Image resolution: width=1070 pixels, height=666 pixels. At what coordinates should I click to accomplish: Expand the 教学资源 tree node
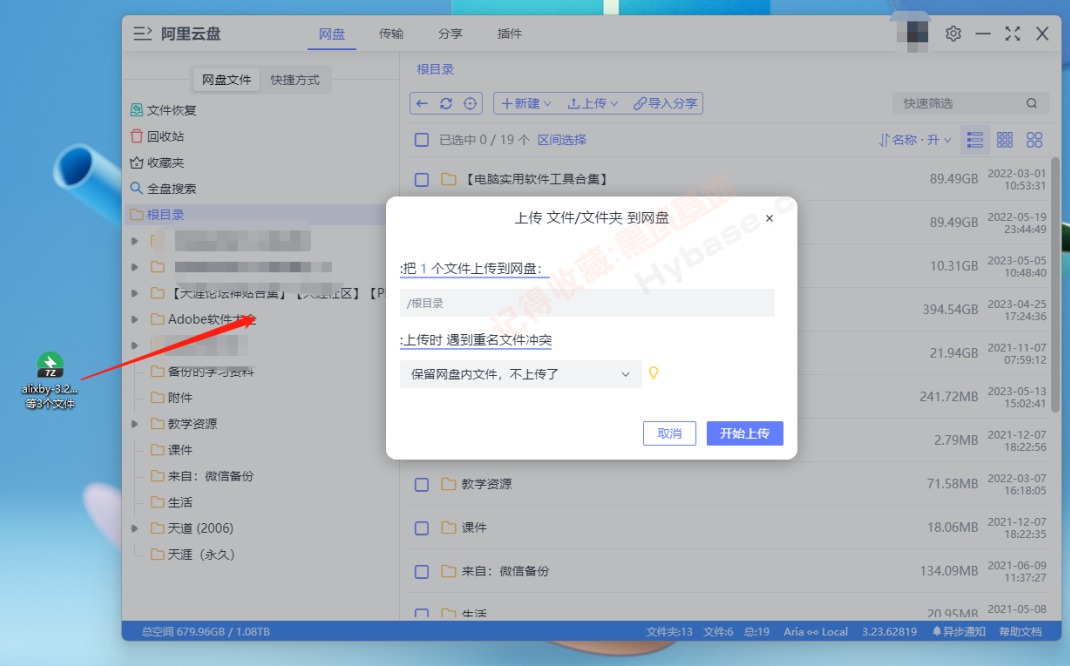(134, 424)
